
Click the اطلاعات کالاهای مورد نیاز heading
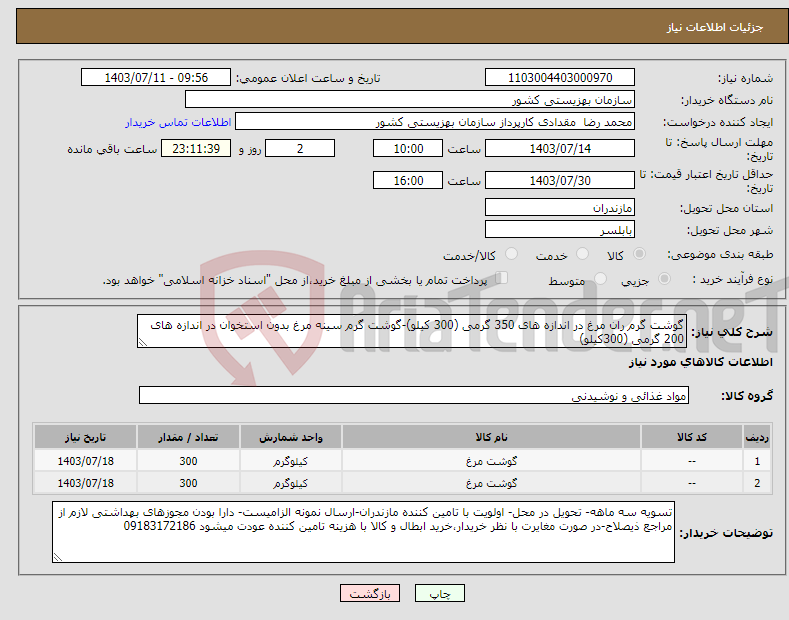pyautogui.click(x=700, y=362)
